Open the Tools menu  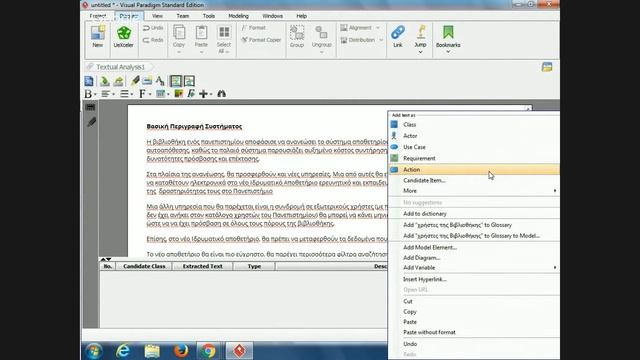tap(209, 16)
